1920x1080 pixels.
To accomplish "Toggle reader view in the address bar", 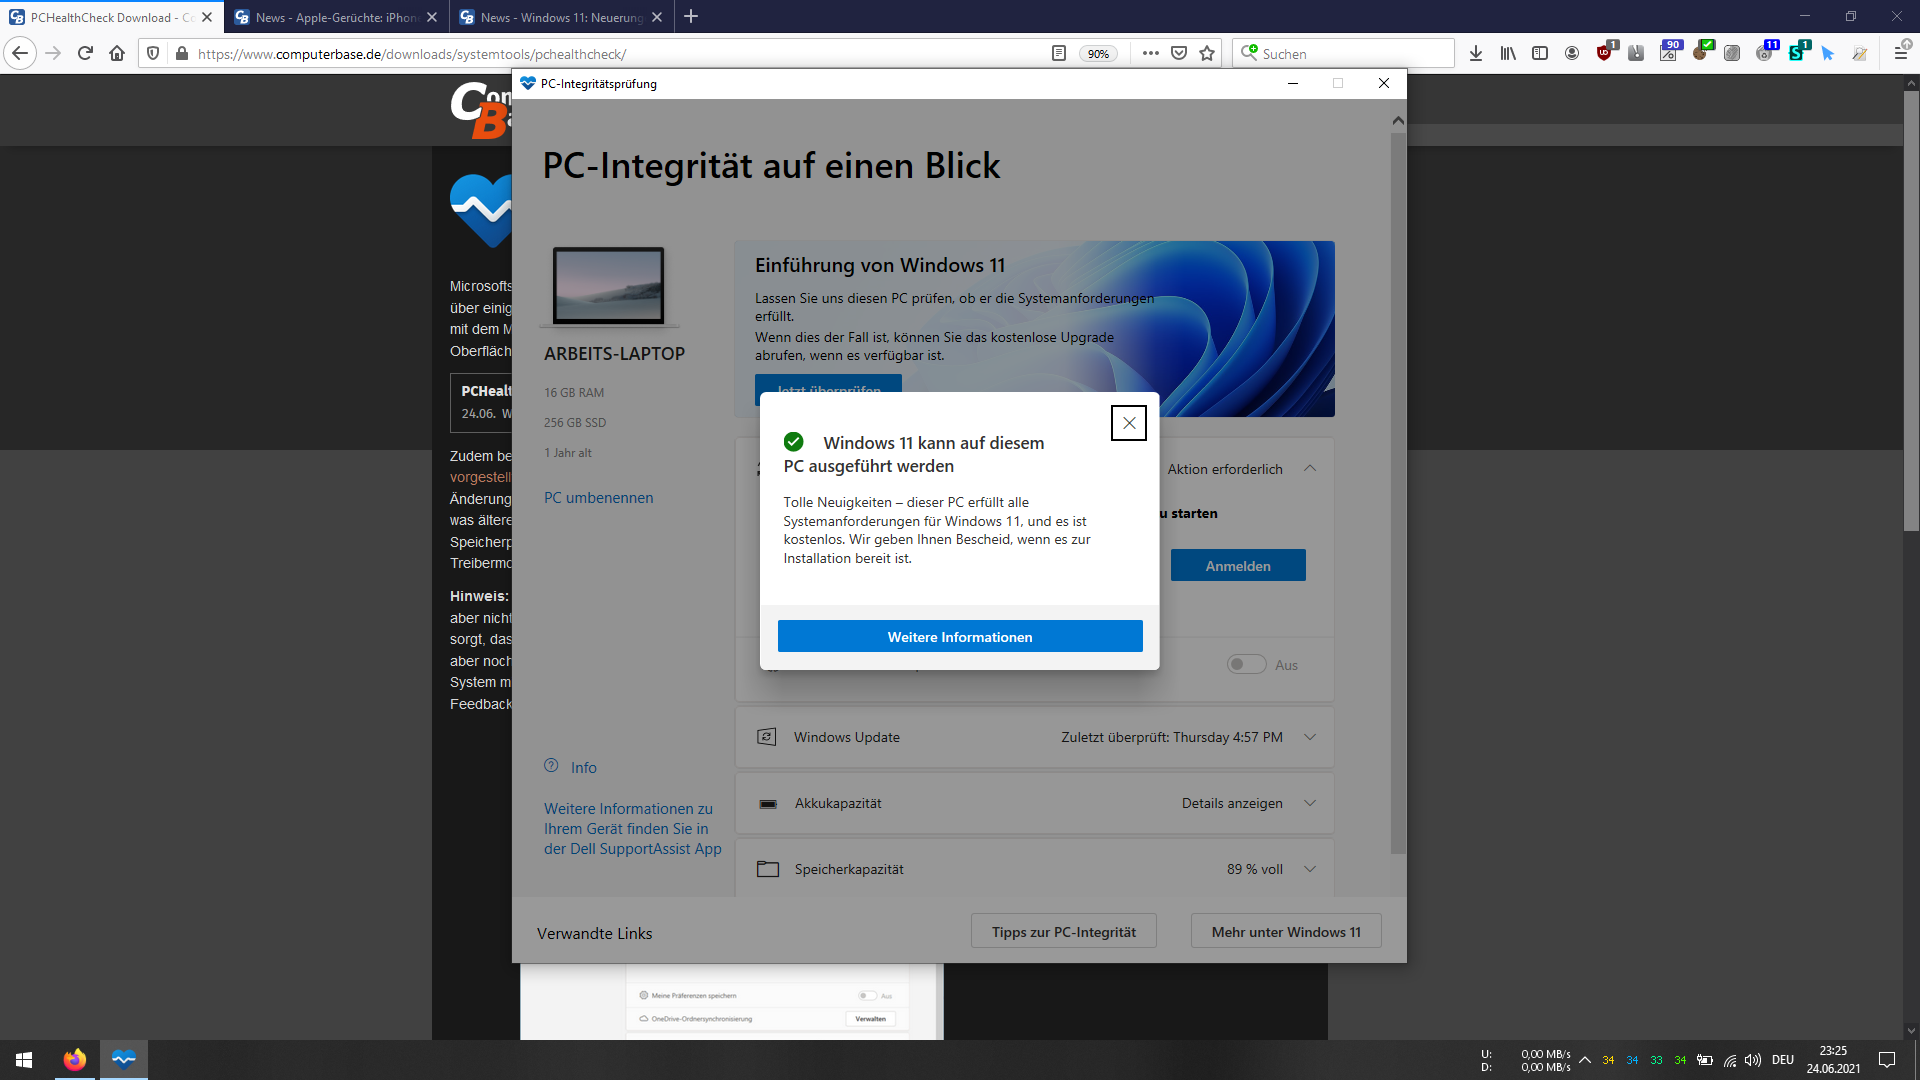I will 1059,53.
